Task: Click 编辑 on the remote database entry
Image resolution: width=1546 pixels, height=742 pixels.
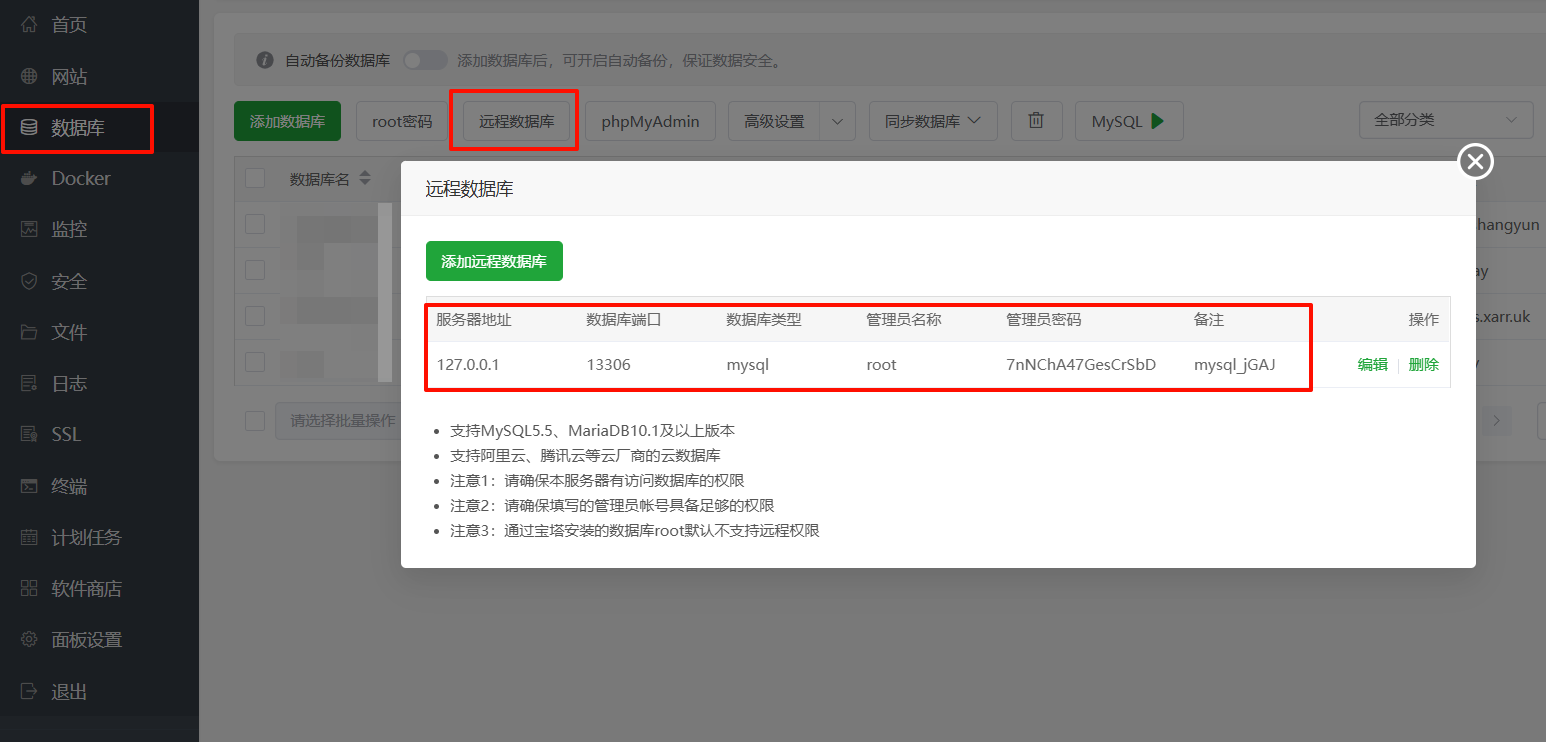Action: point(1371,364)
